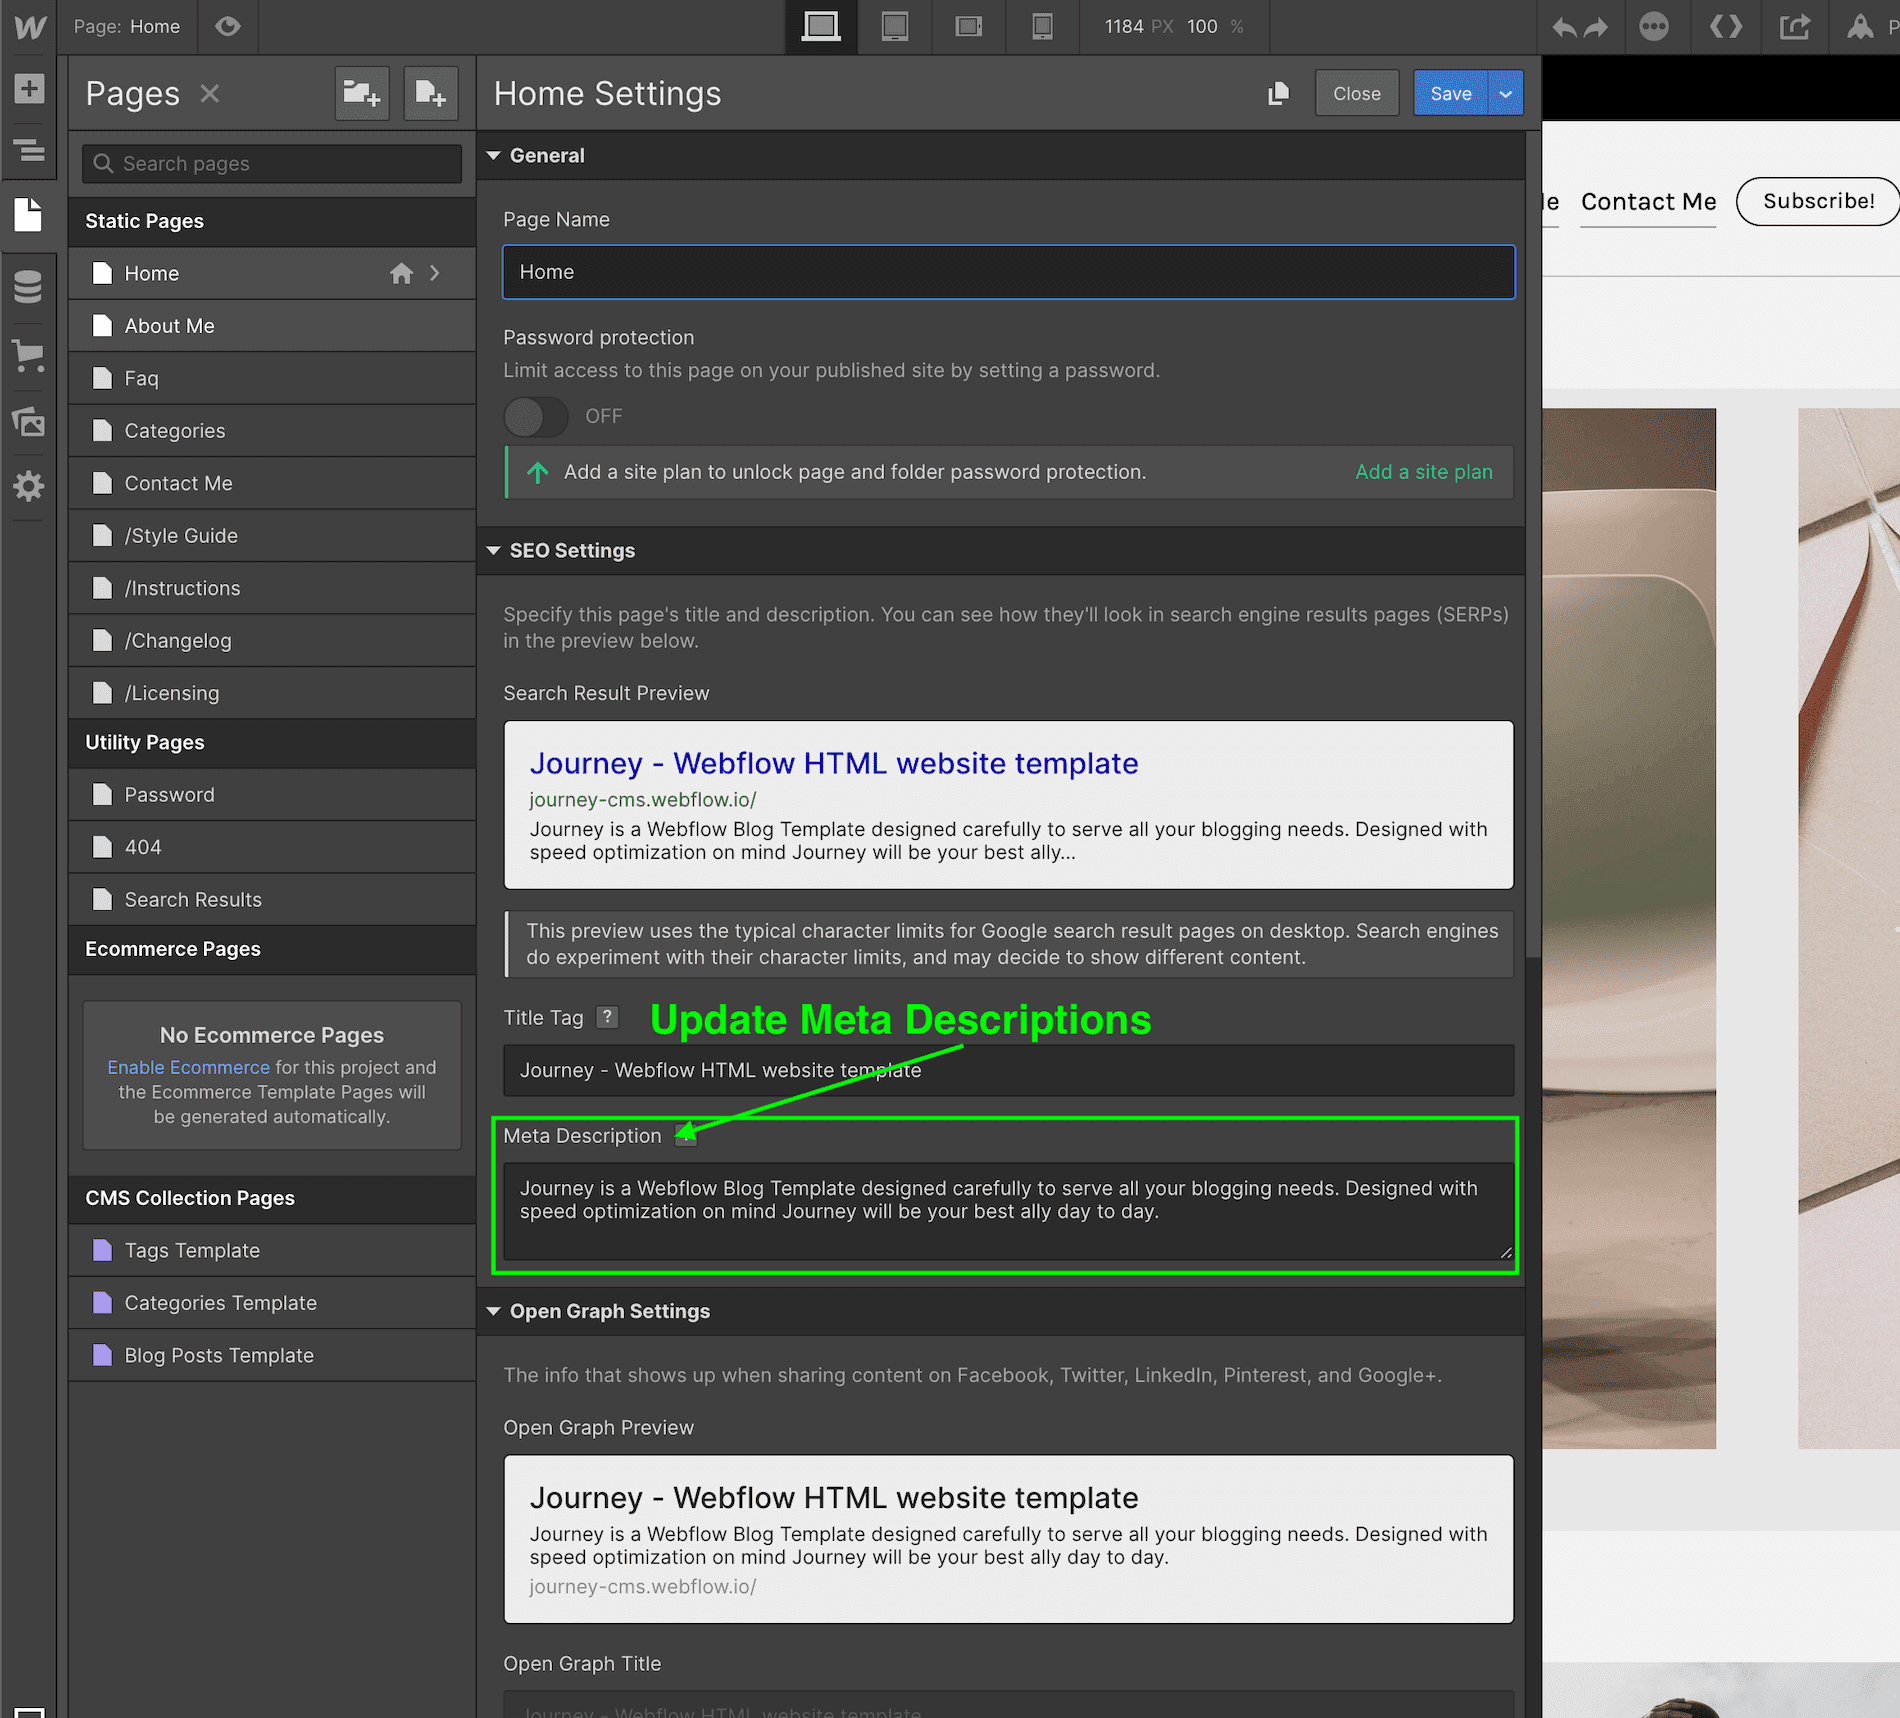This screenshot has height=1718, width=1900.
Task: Open project Settings gear icon
Action: click(29, 487)
